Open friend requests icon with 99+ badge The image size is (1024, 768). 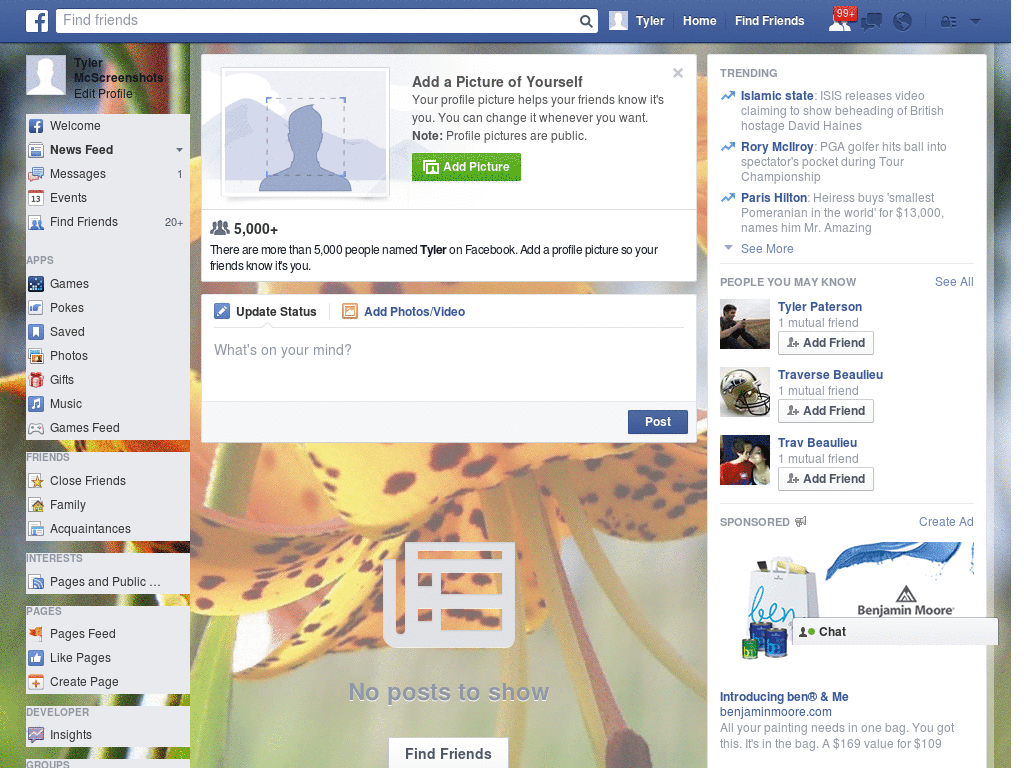(x=841, y=20)
